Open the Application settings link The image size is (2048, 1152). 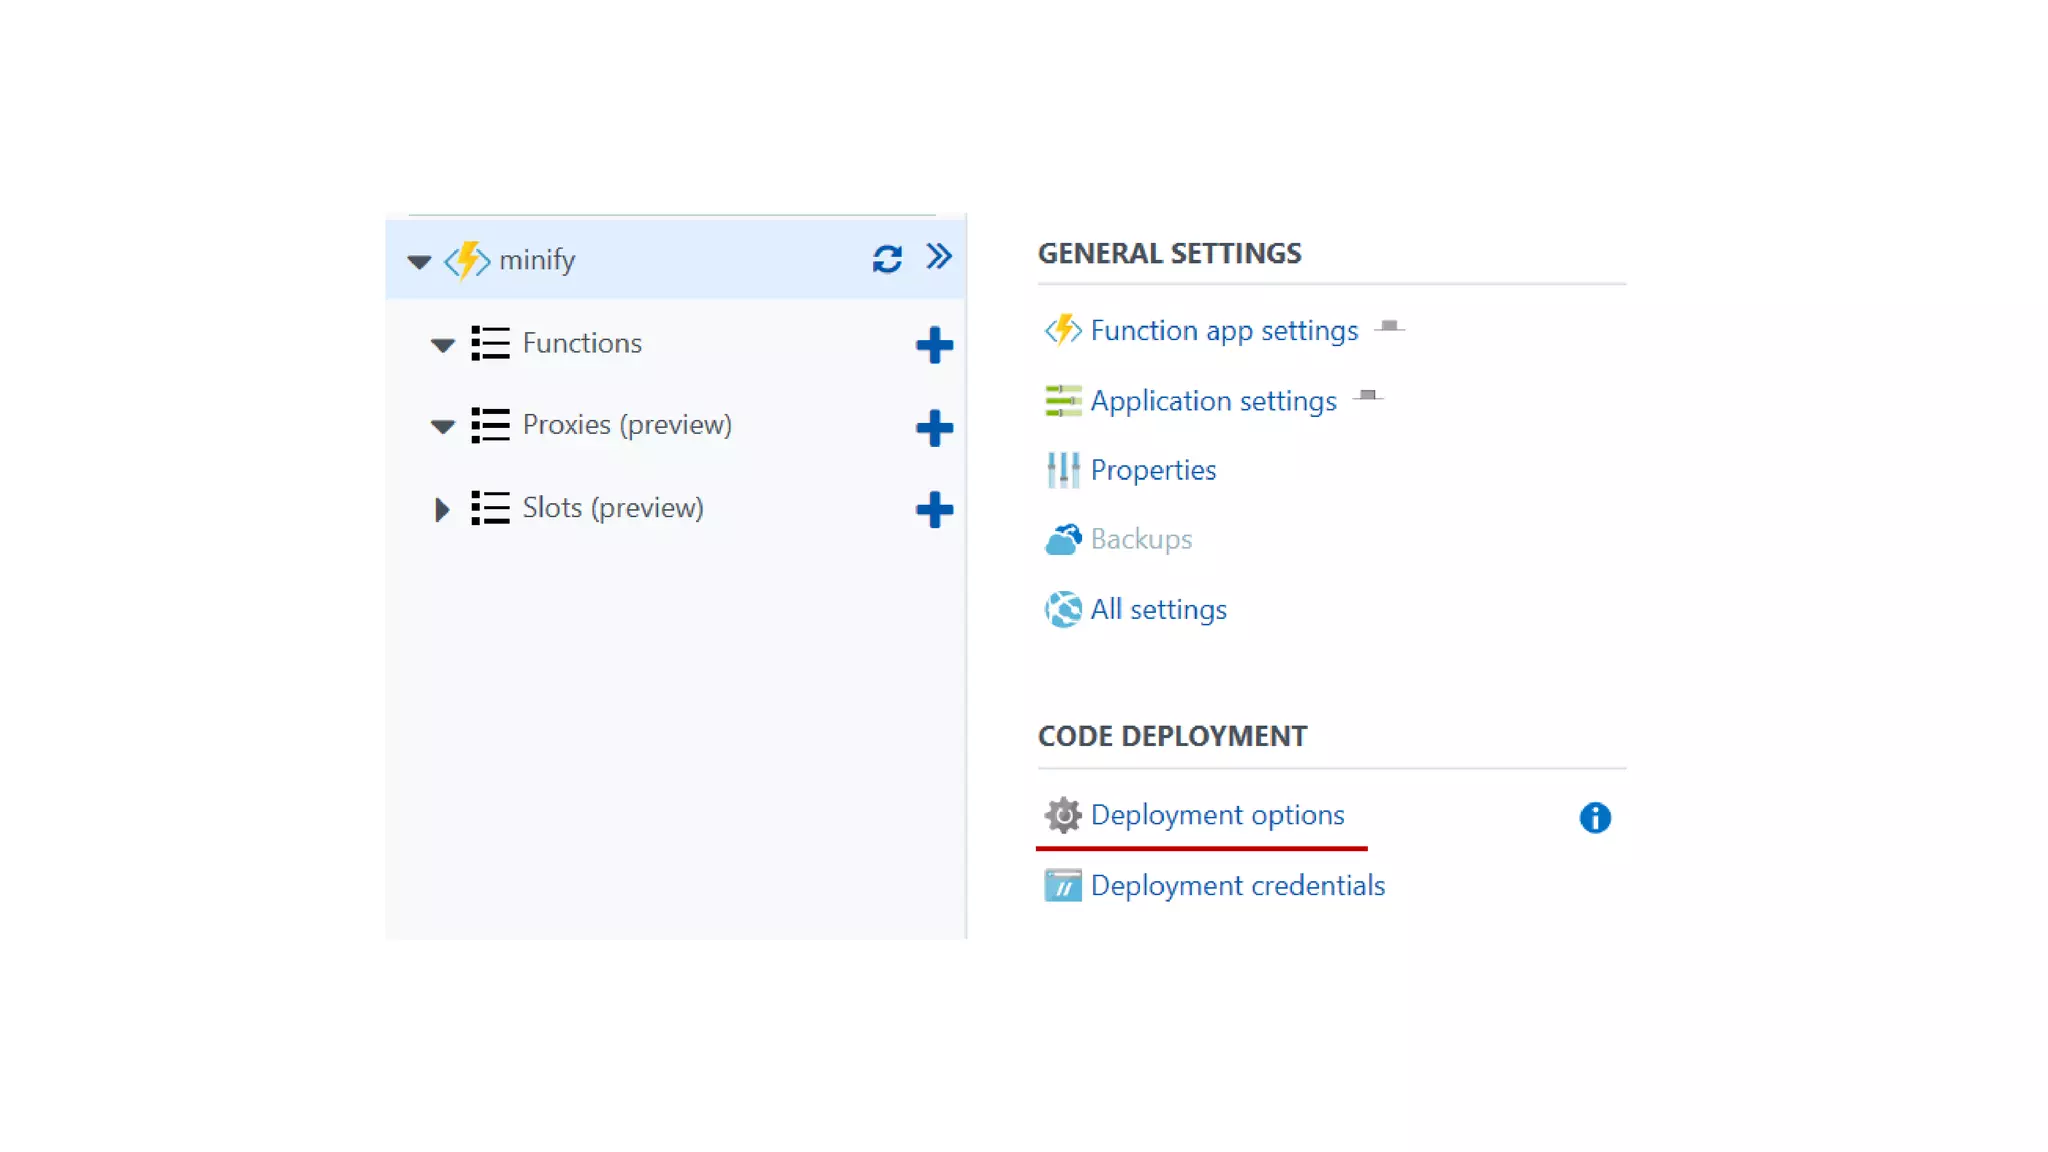[x=1213, y=401]
